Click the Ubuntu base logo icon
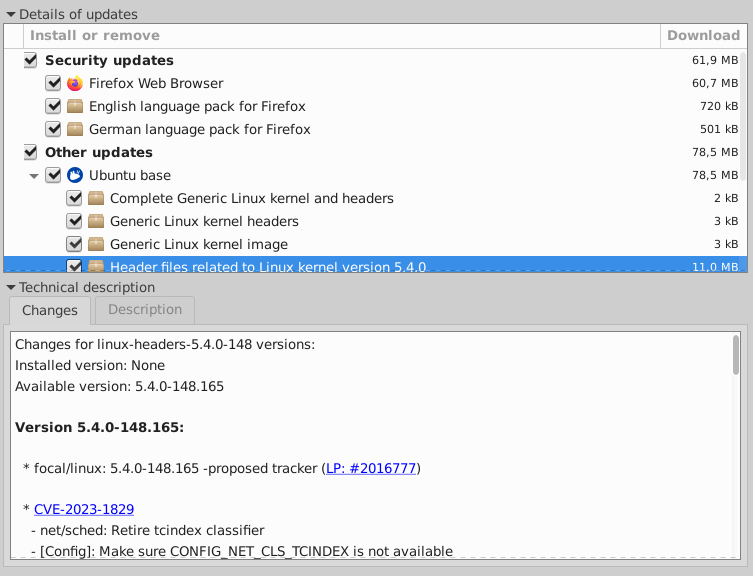 coord(75,175)
